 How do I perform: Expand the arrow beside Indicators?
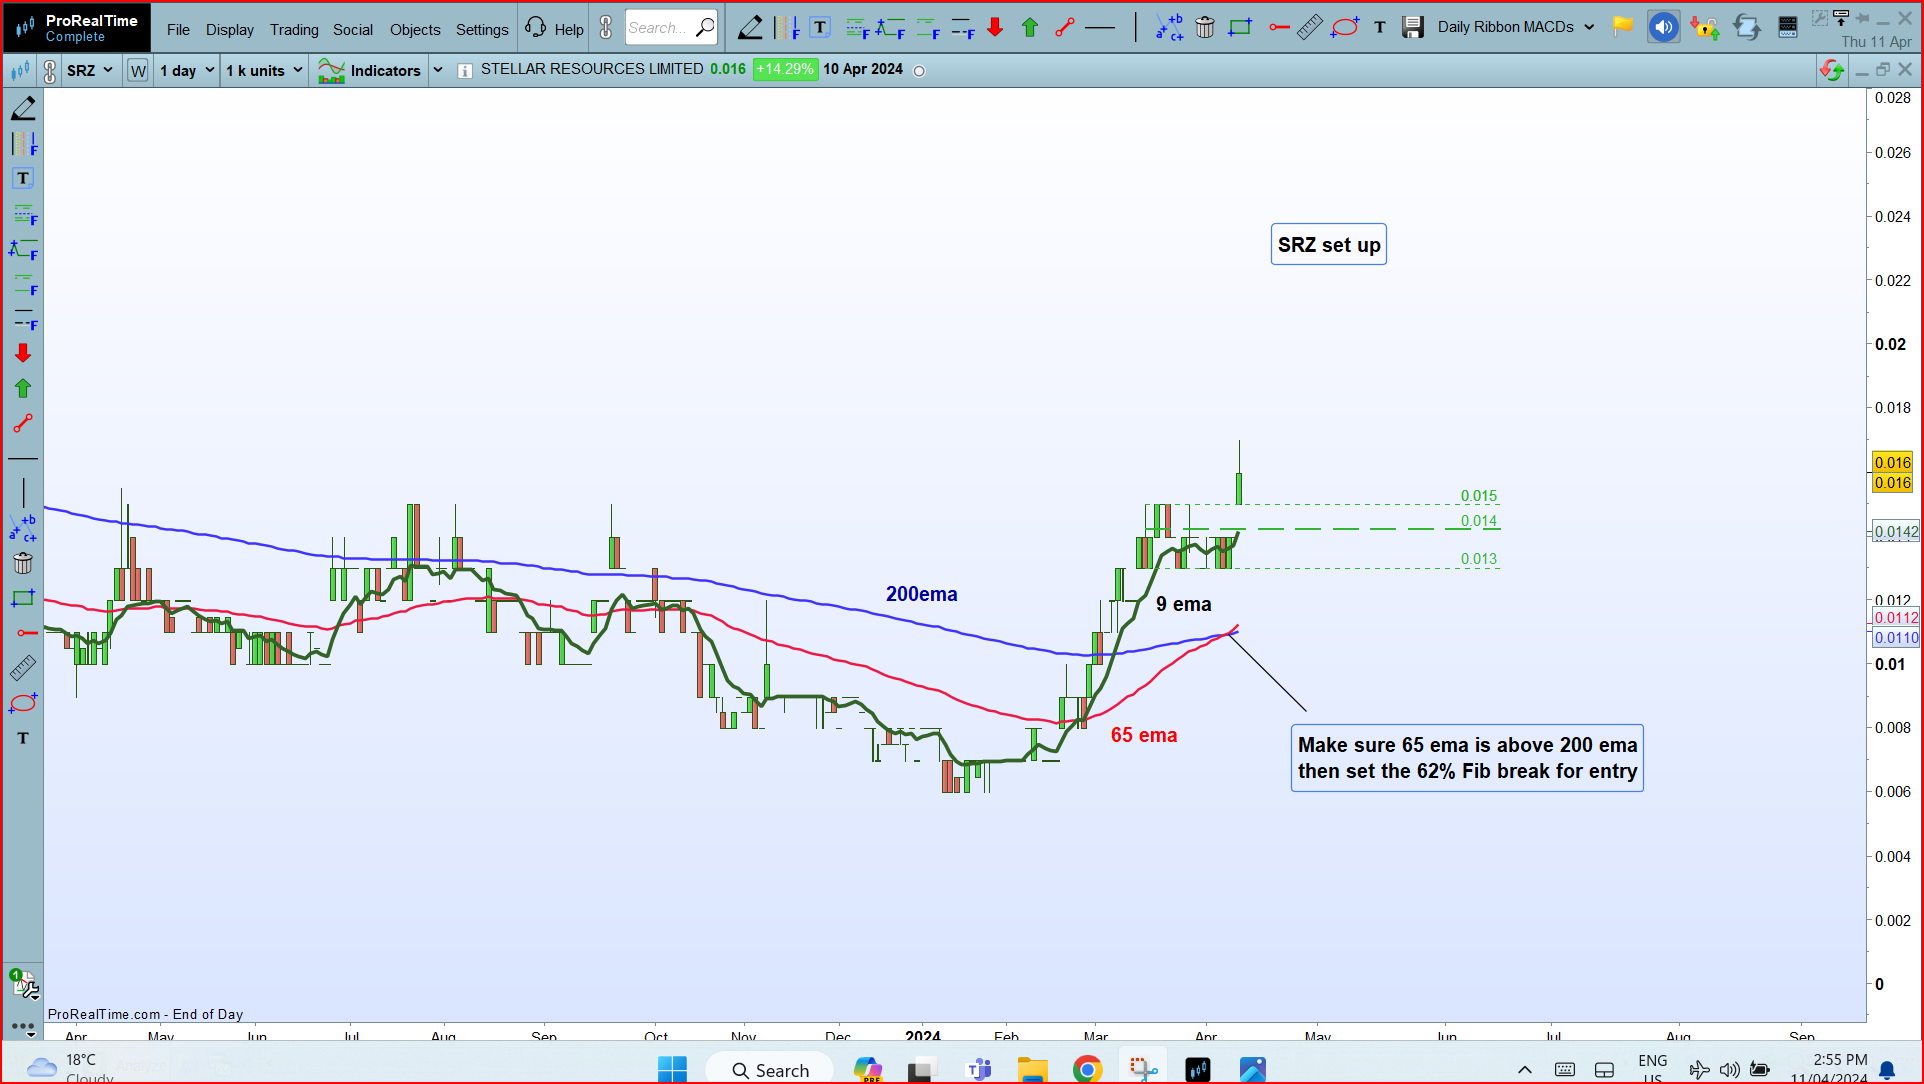438,70
